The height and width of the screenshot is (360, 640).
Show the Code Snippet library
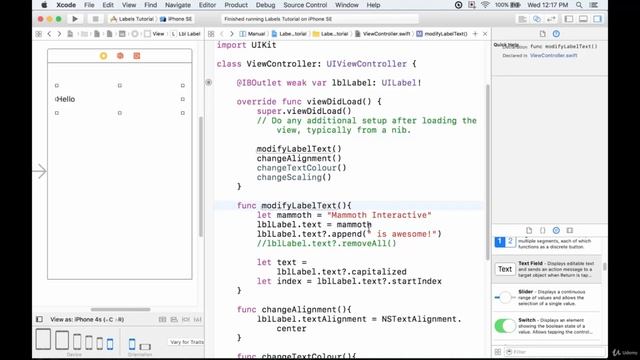(542, 231)
